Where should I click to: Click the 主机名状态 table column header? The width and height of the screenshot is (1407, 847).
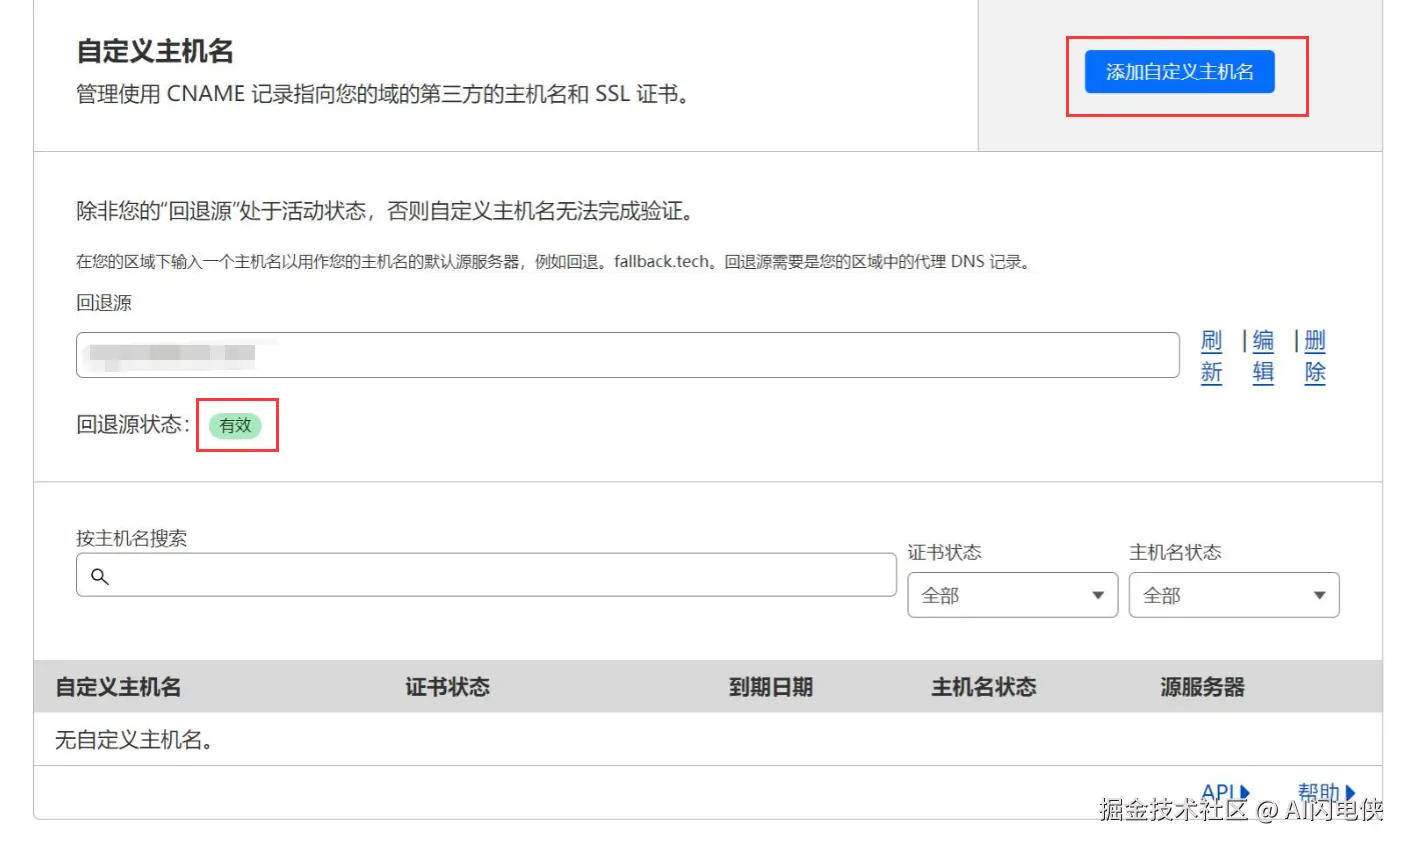pos(984,687)
